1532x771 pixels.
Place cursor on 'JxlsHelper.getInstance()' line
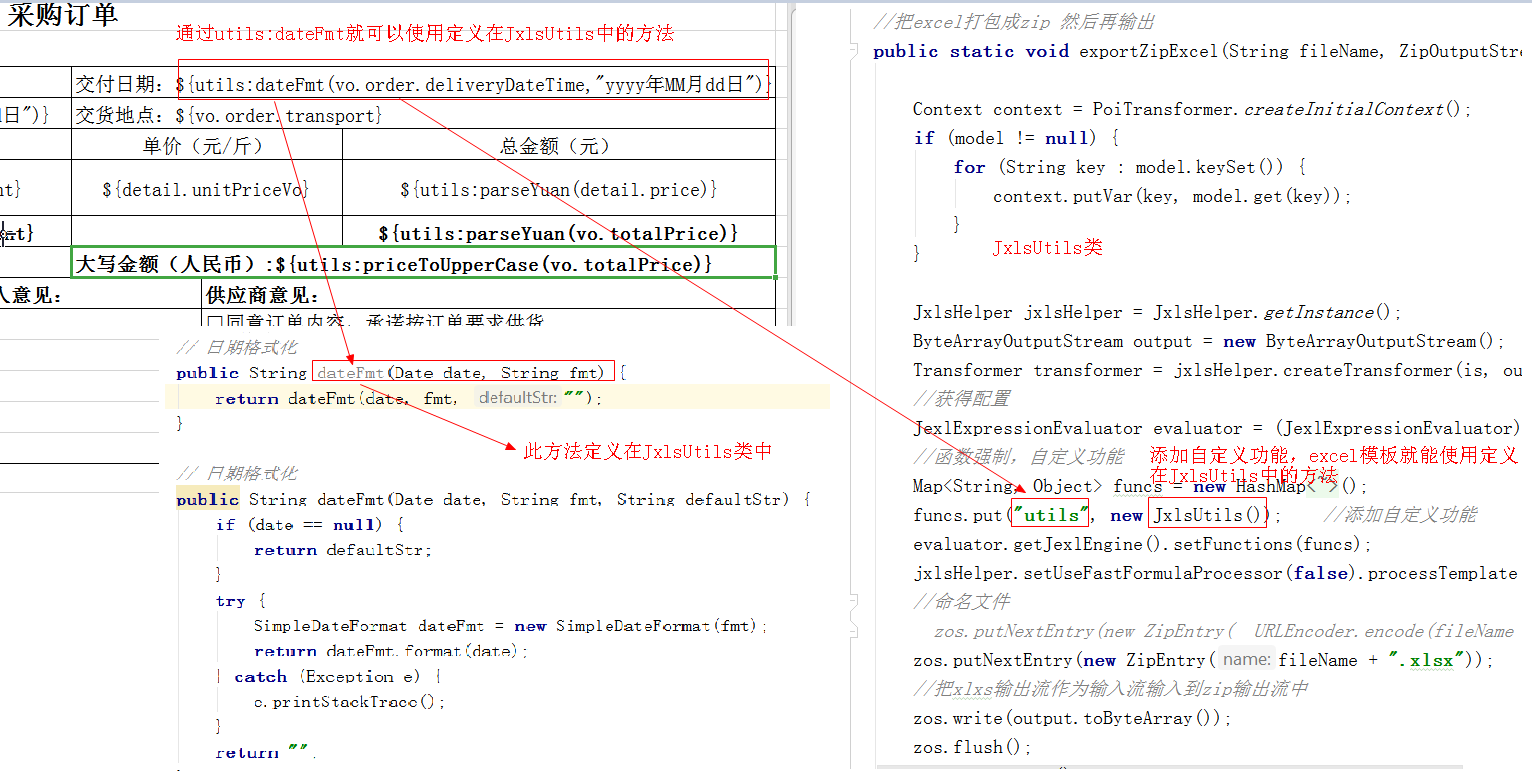pyautogui.click(x=1157, y=312)
